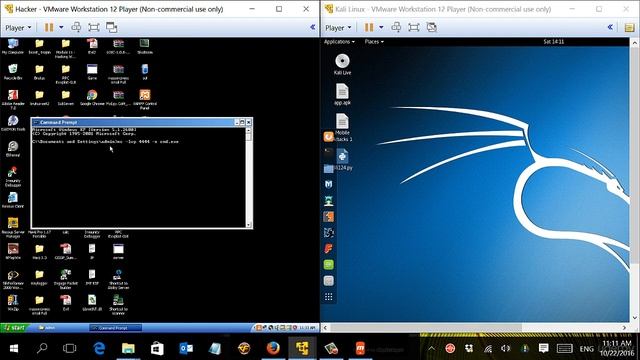Open the Python .py file on Kali desktop
The width and height of the screenshot is (640, 360).
click(x=343, y=160)
